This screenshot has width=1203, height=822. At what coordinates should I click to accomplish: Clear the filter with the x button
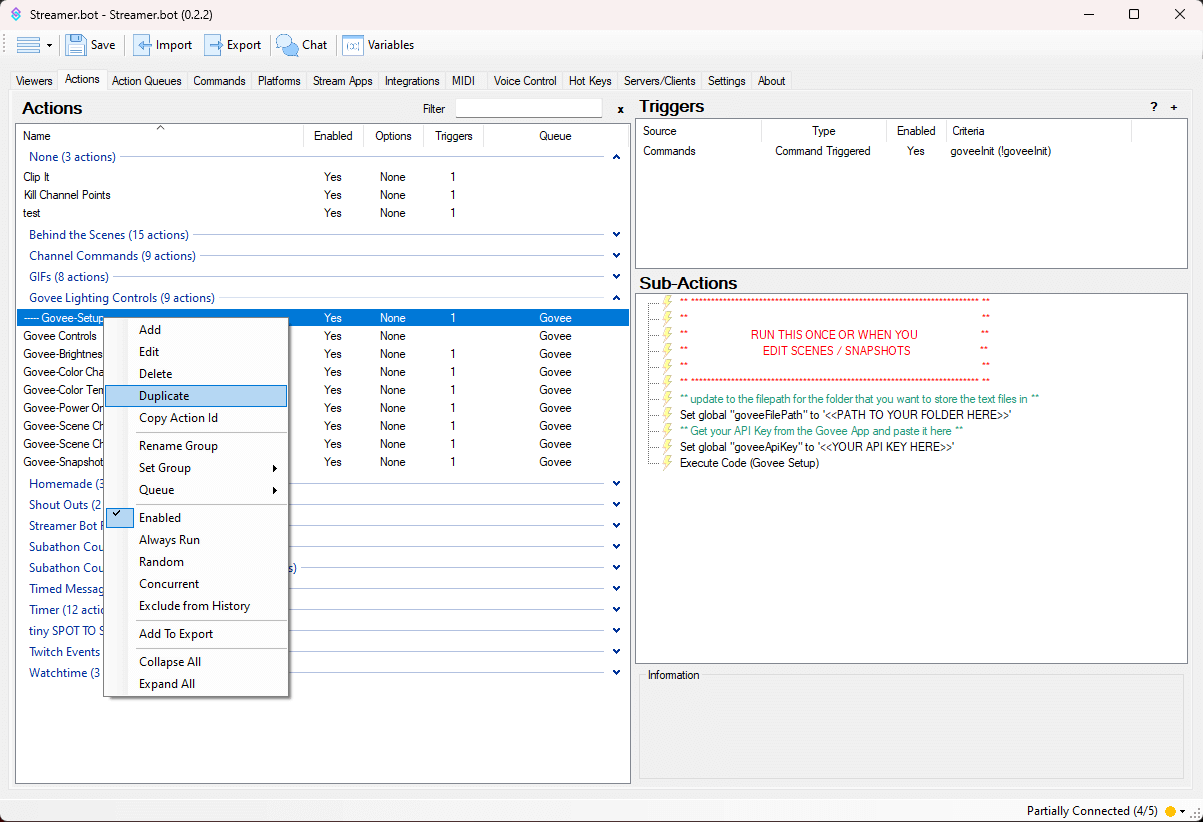tap(620, 109)
